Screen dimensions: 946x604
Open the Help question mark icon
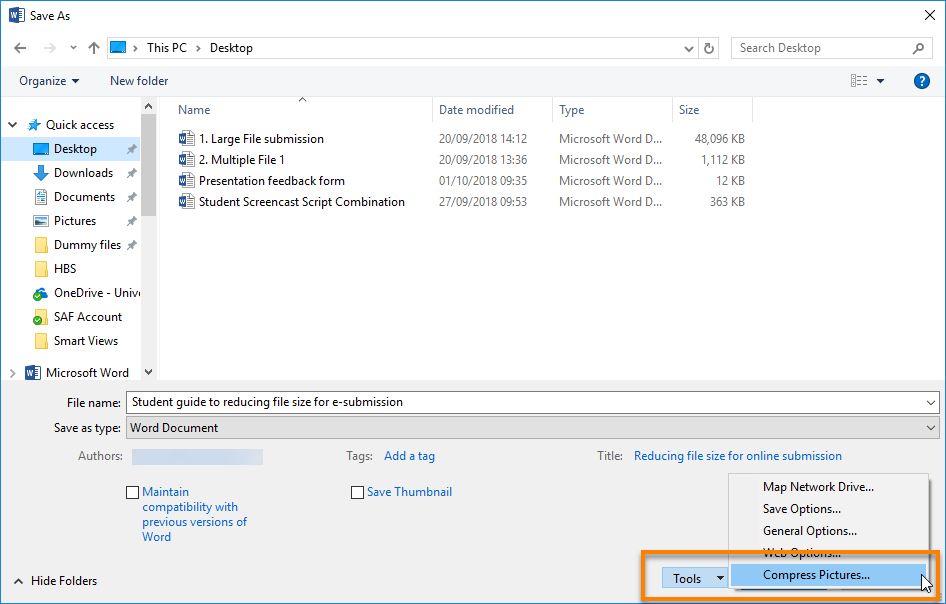pyautogui.click(x=921, y=81)
